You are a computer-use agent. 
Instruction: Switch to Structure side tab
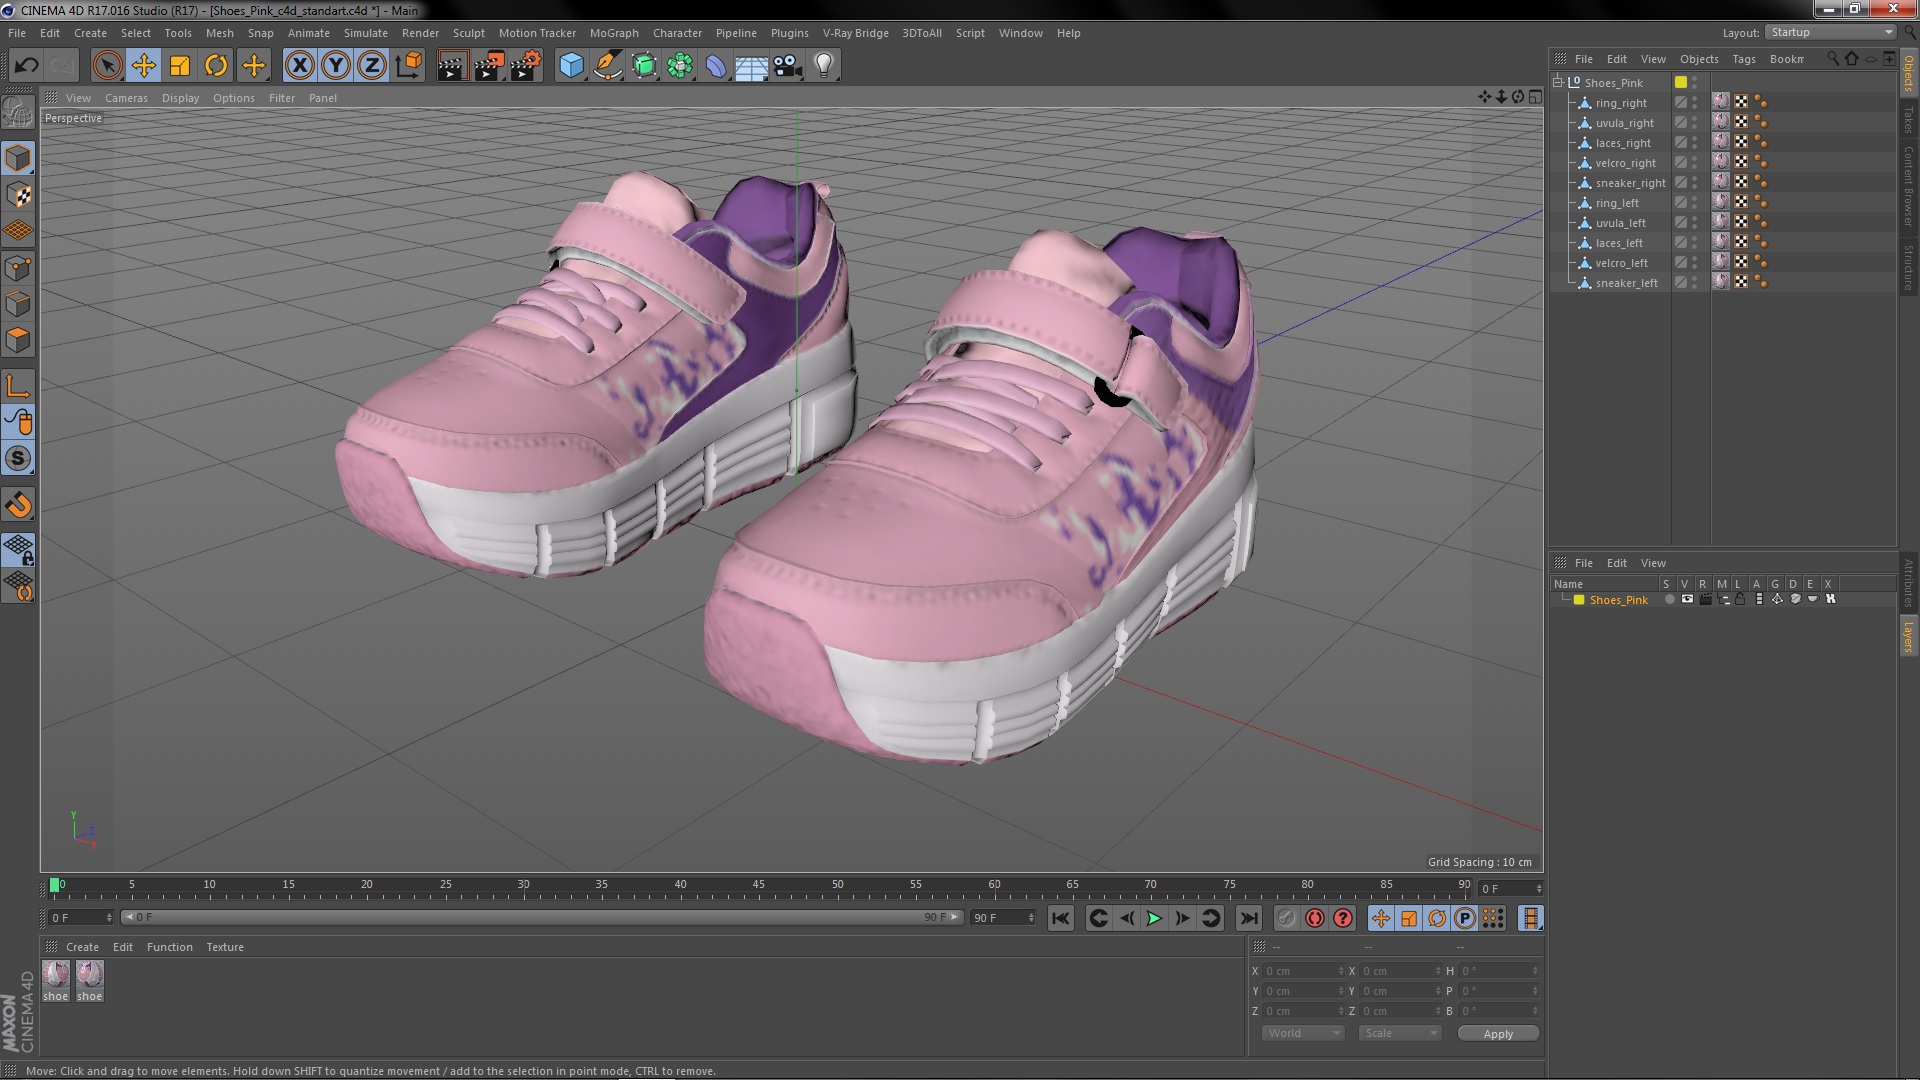point(1908,267)
